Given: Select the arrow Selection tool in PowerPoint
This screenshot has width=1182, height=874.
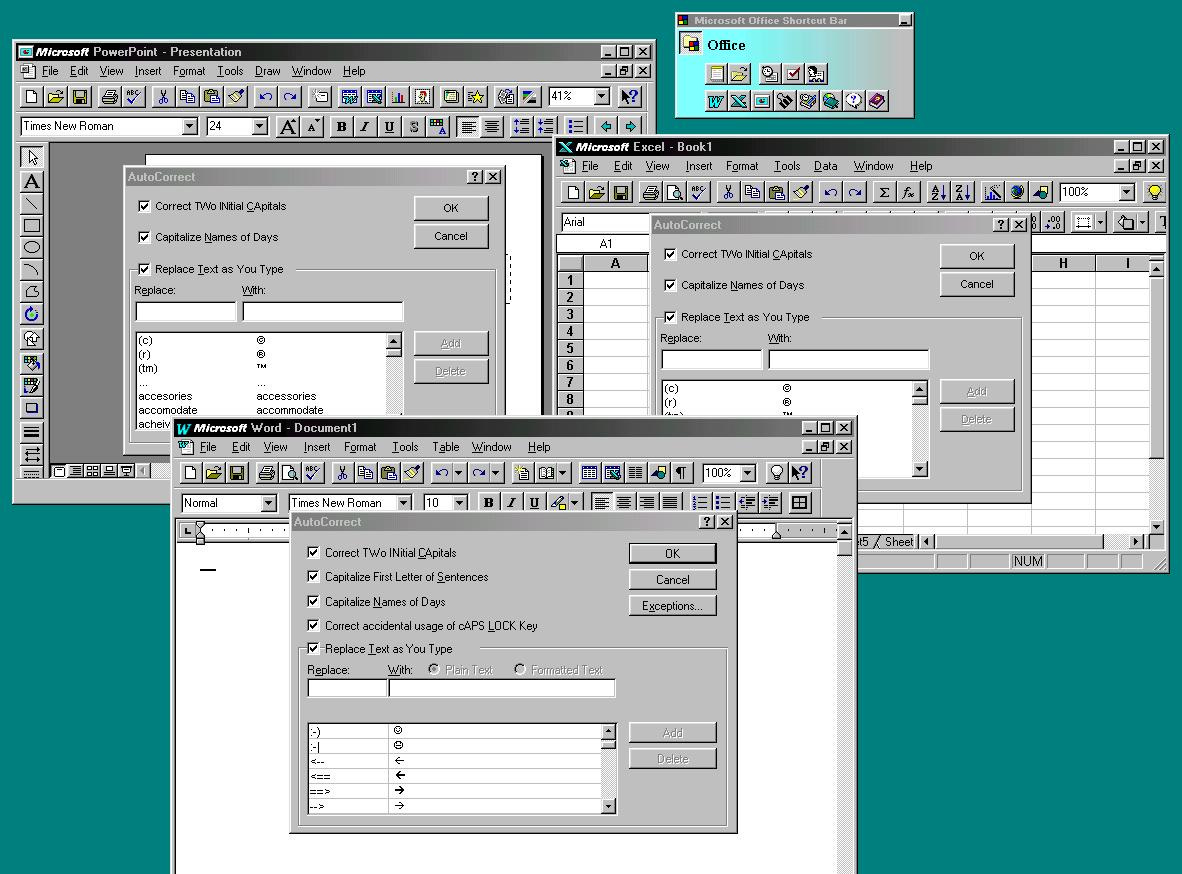Looking at the screenshot, I should [32, 157].
